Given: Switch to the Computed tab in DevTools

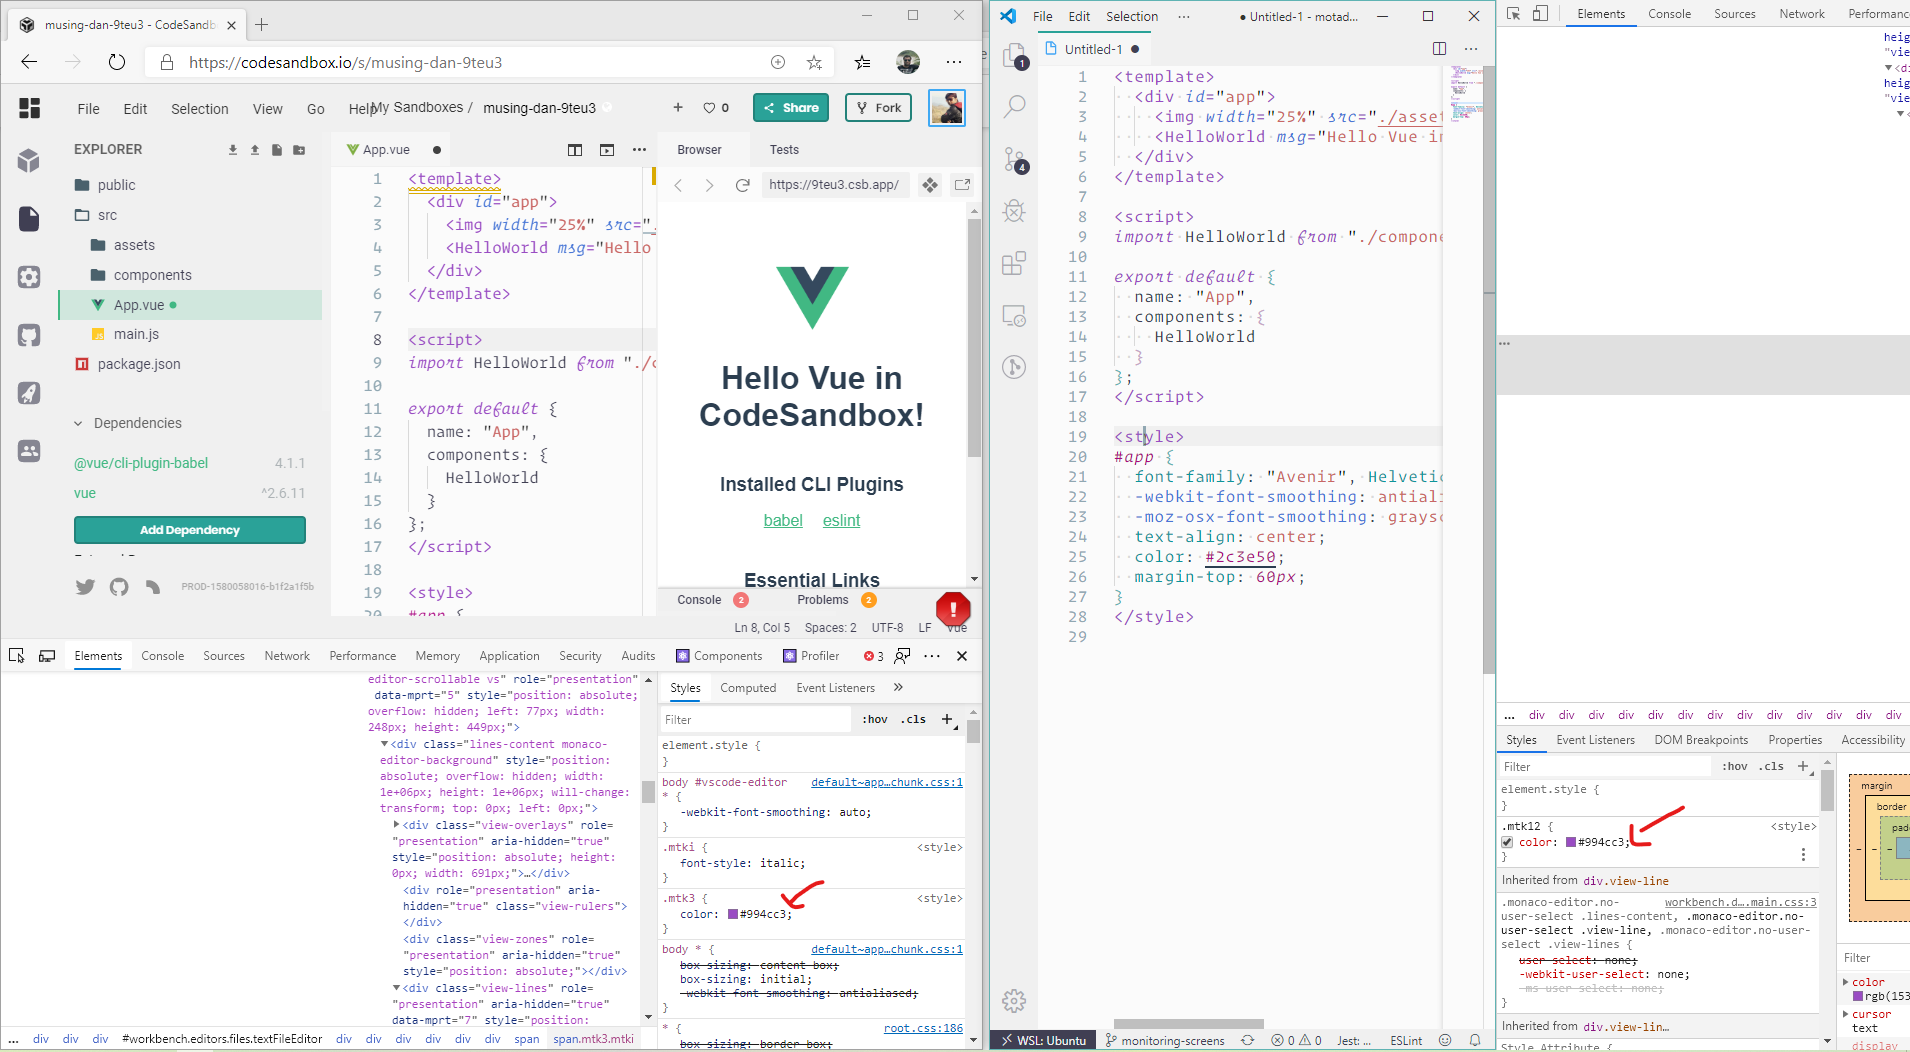Looking at the screenshot, I should coord(748,688).
